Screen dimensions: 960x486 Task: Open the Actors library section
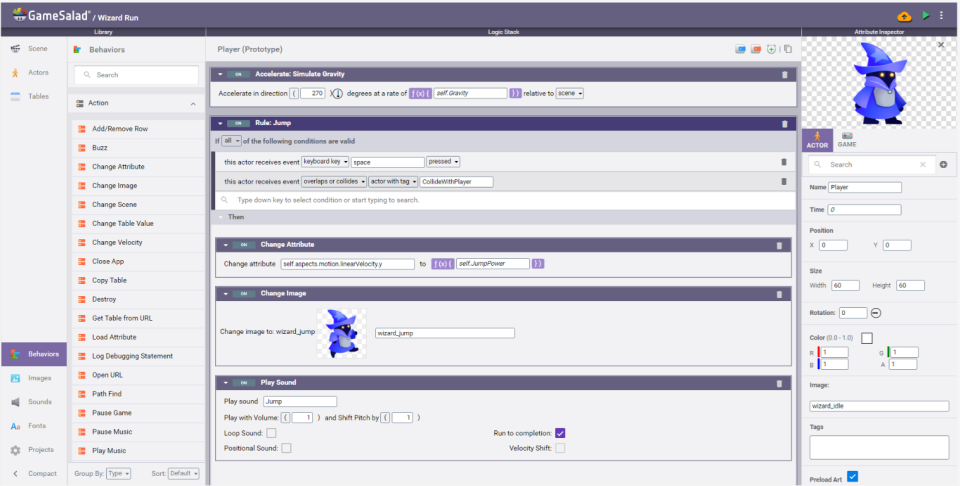[34, 72]
